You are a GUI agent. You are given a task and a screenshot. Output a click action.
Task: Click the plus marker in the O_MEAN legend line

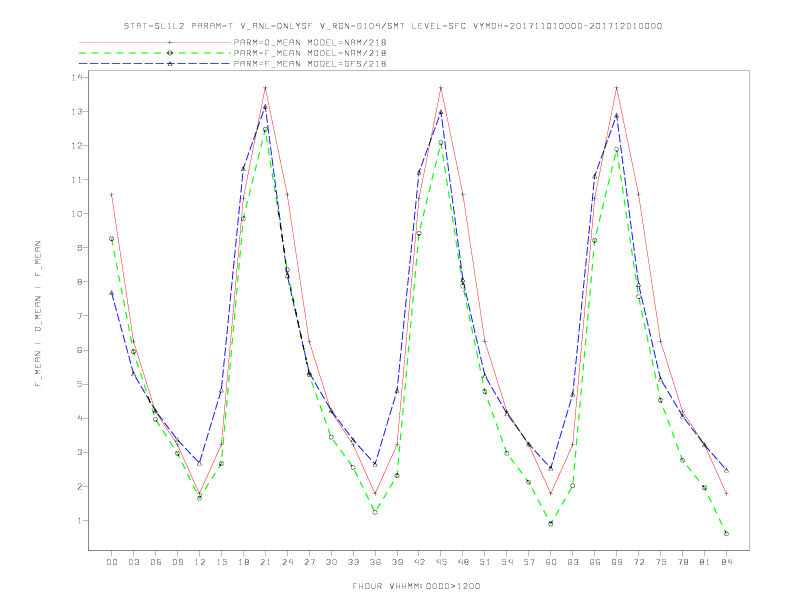[x=170, y=42]
